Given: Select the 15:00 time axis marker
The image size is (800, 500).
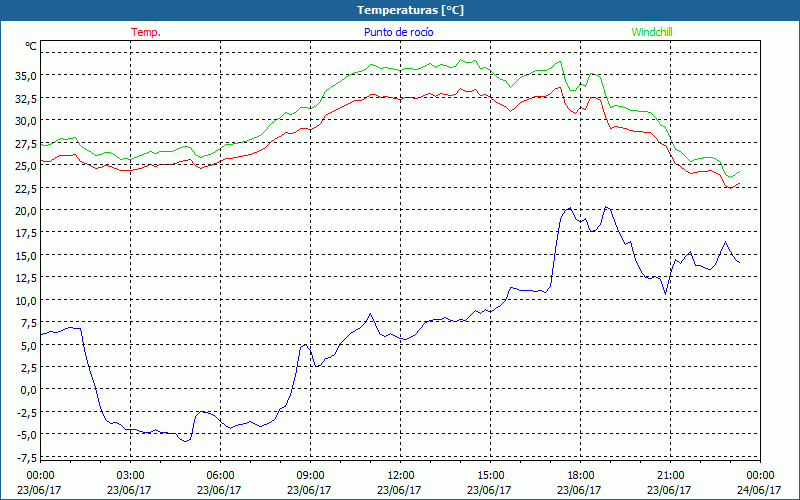Looking at the screenshot, I should [490, 475].
